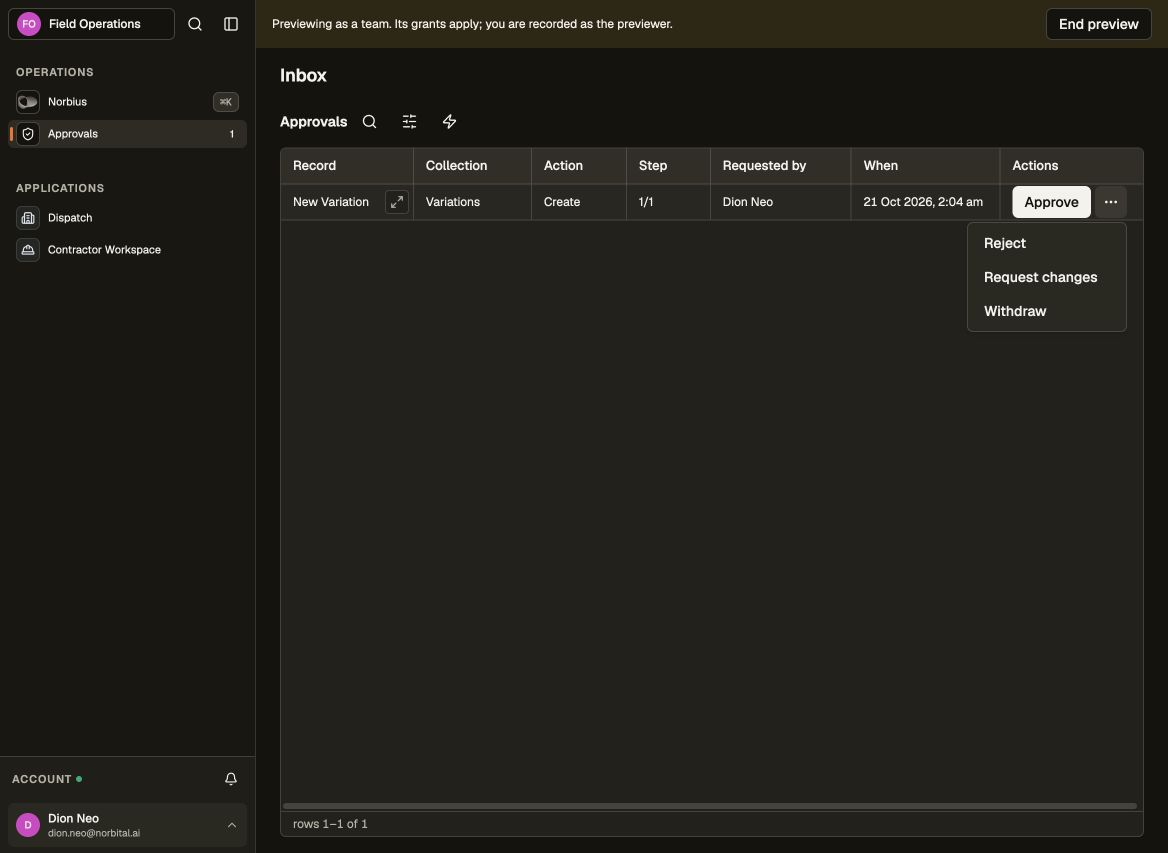Click the Record column header
This screenshot has height=853, width=1168.
click(x=347, y=165)
